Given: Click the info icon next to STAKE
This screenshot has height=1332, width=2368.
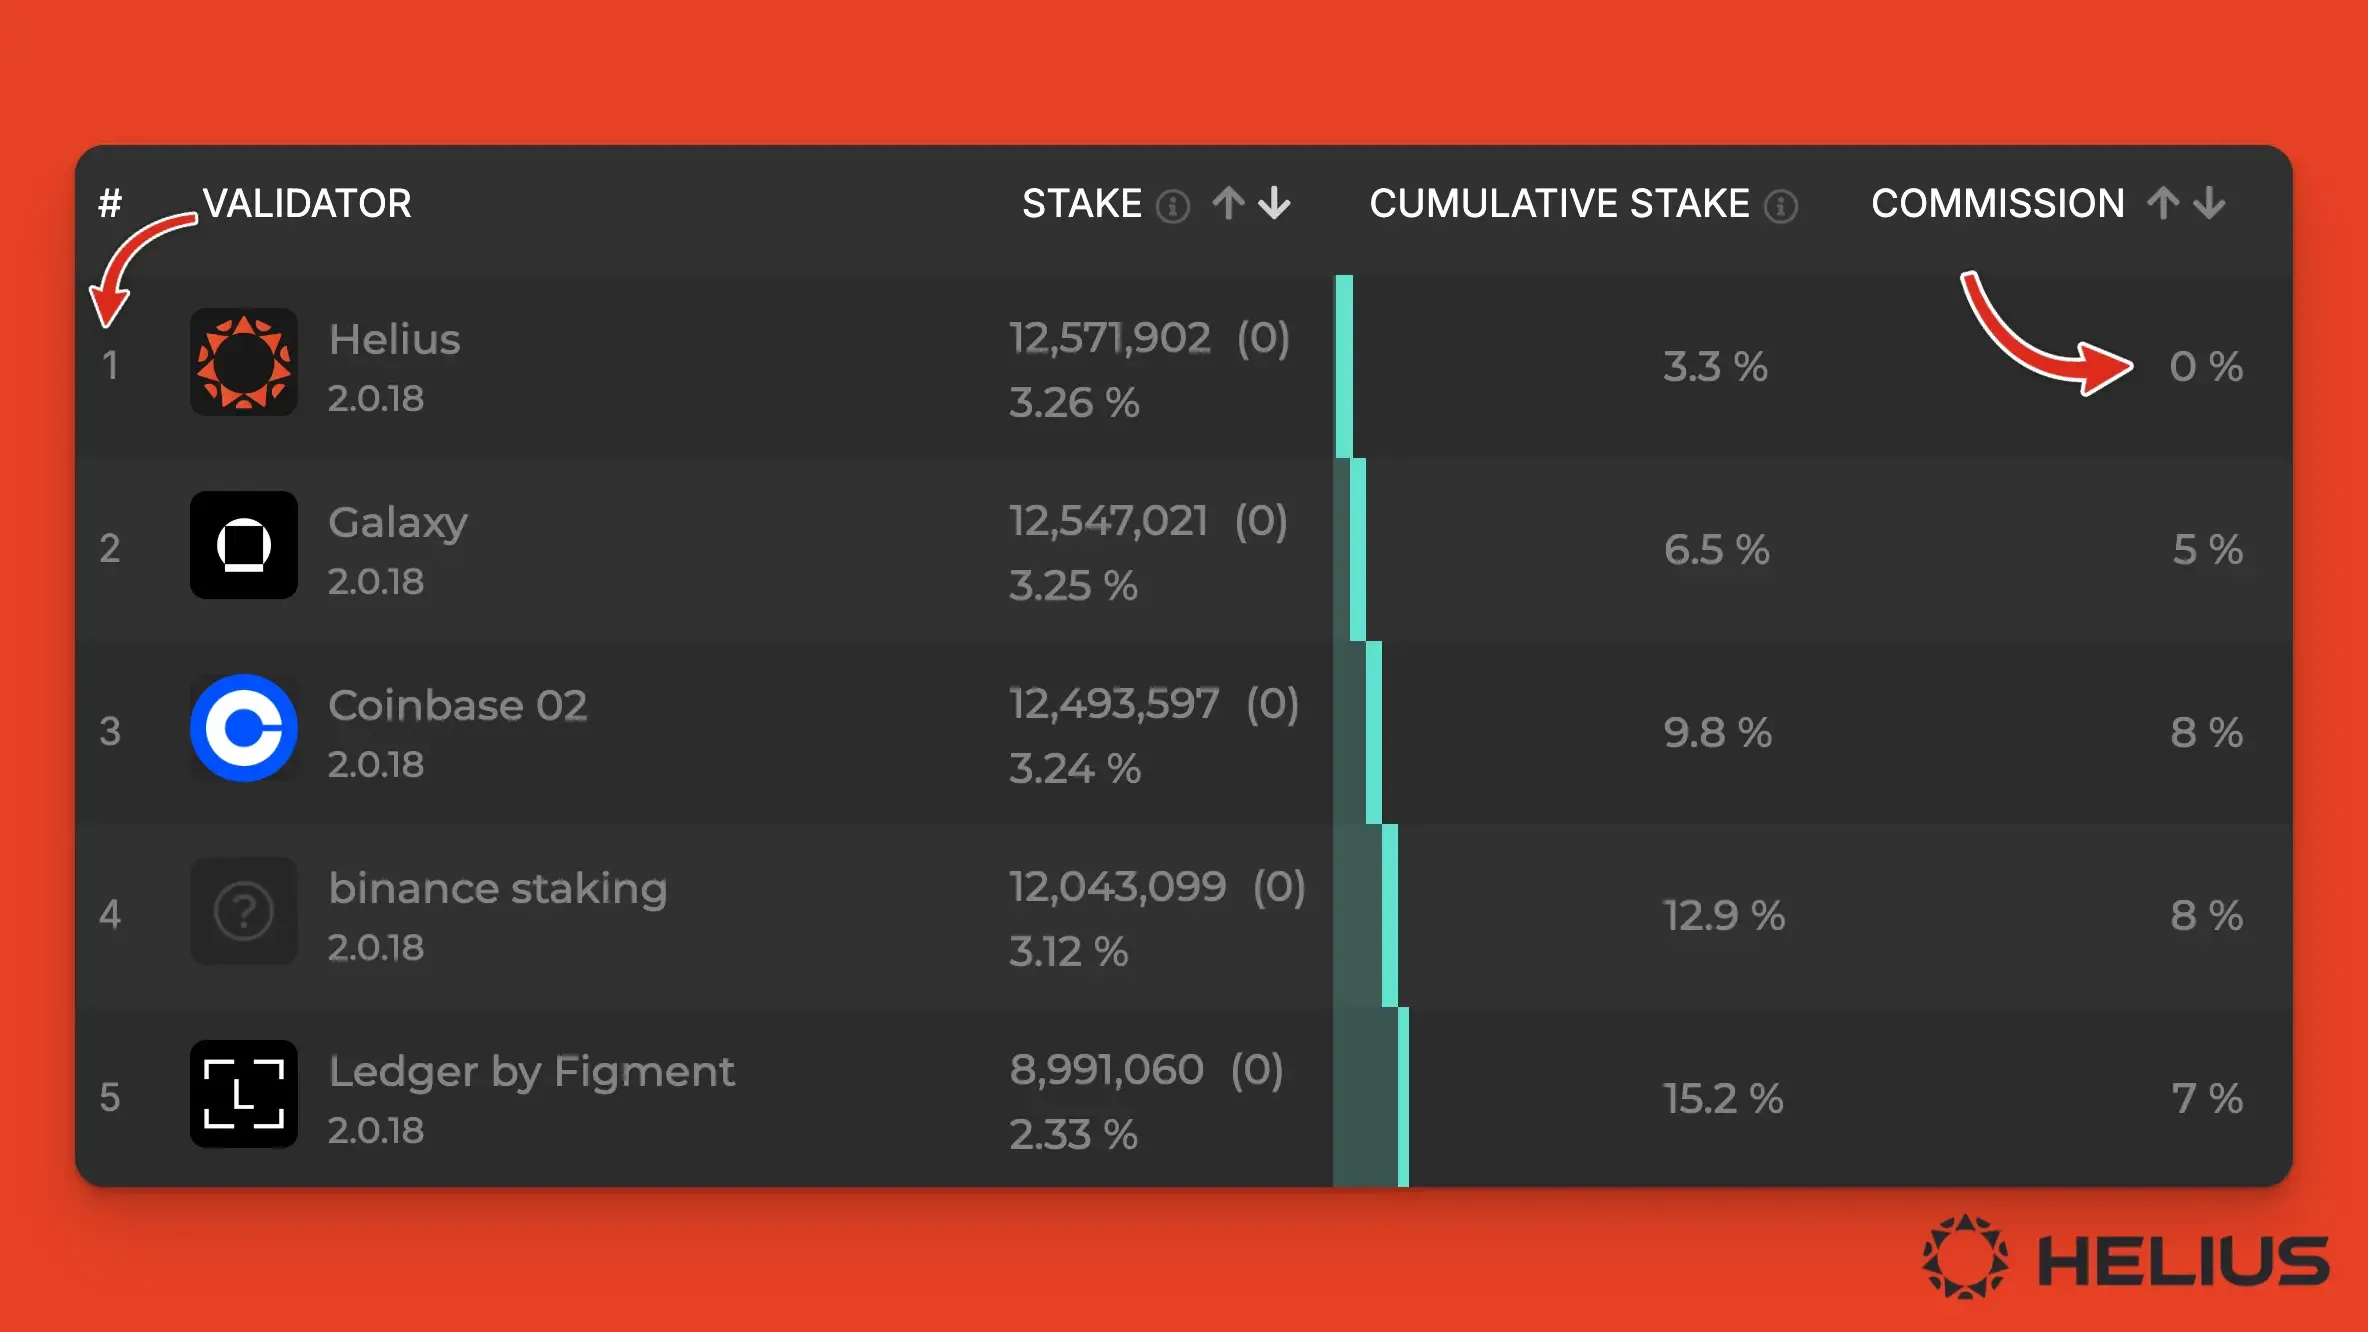Looking at the screenshot, I should pyautogui.click(x=1173, y=206).
